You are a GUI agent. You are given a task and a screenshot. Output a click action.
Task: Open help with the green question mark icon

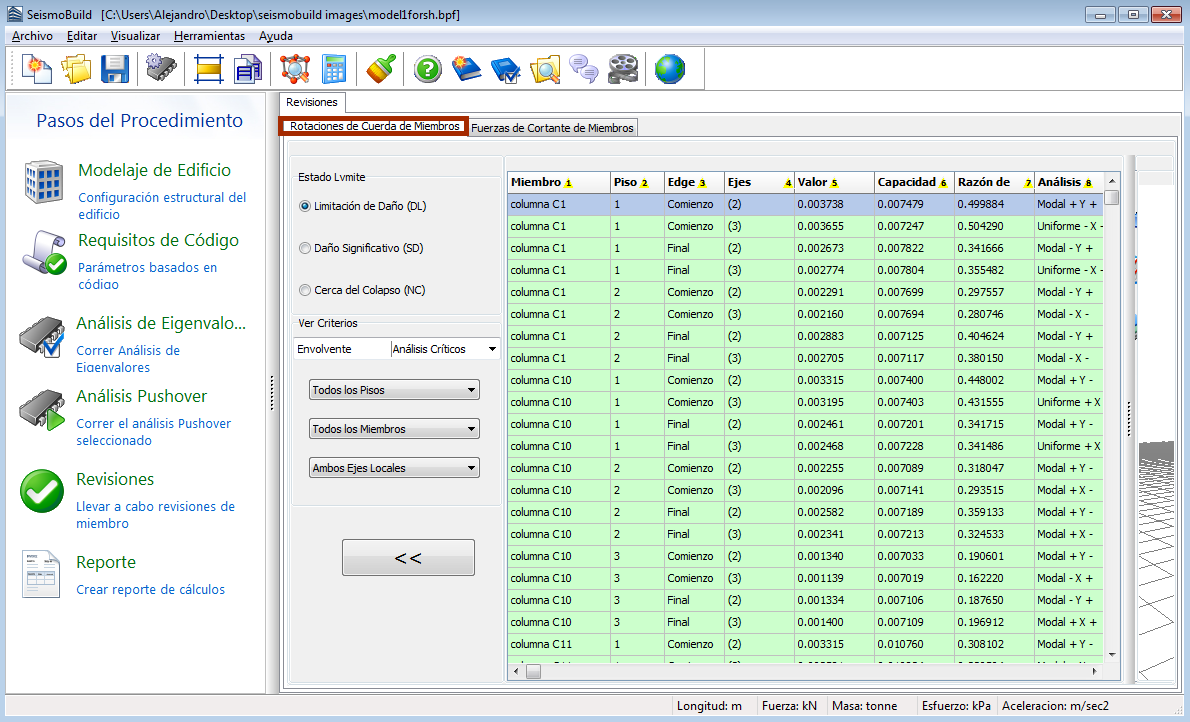click(428, 68)
